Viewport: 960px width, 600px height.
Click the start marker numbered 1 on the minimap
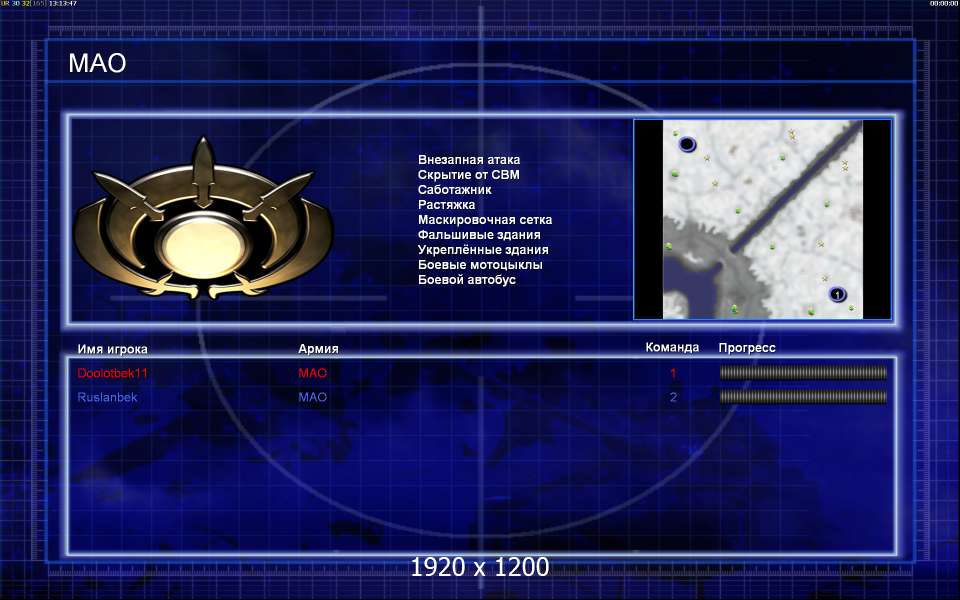pyautogui.click(x=837, y=294)
